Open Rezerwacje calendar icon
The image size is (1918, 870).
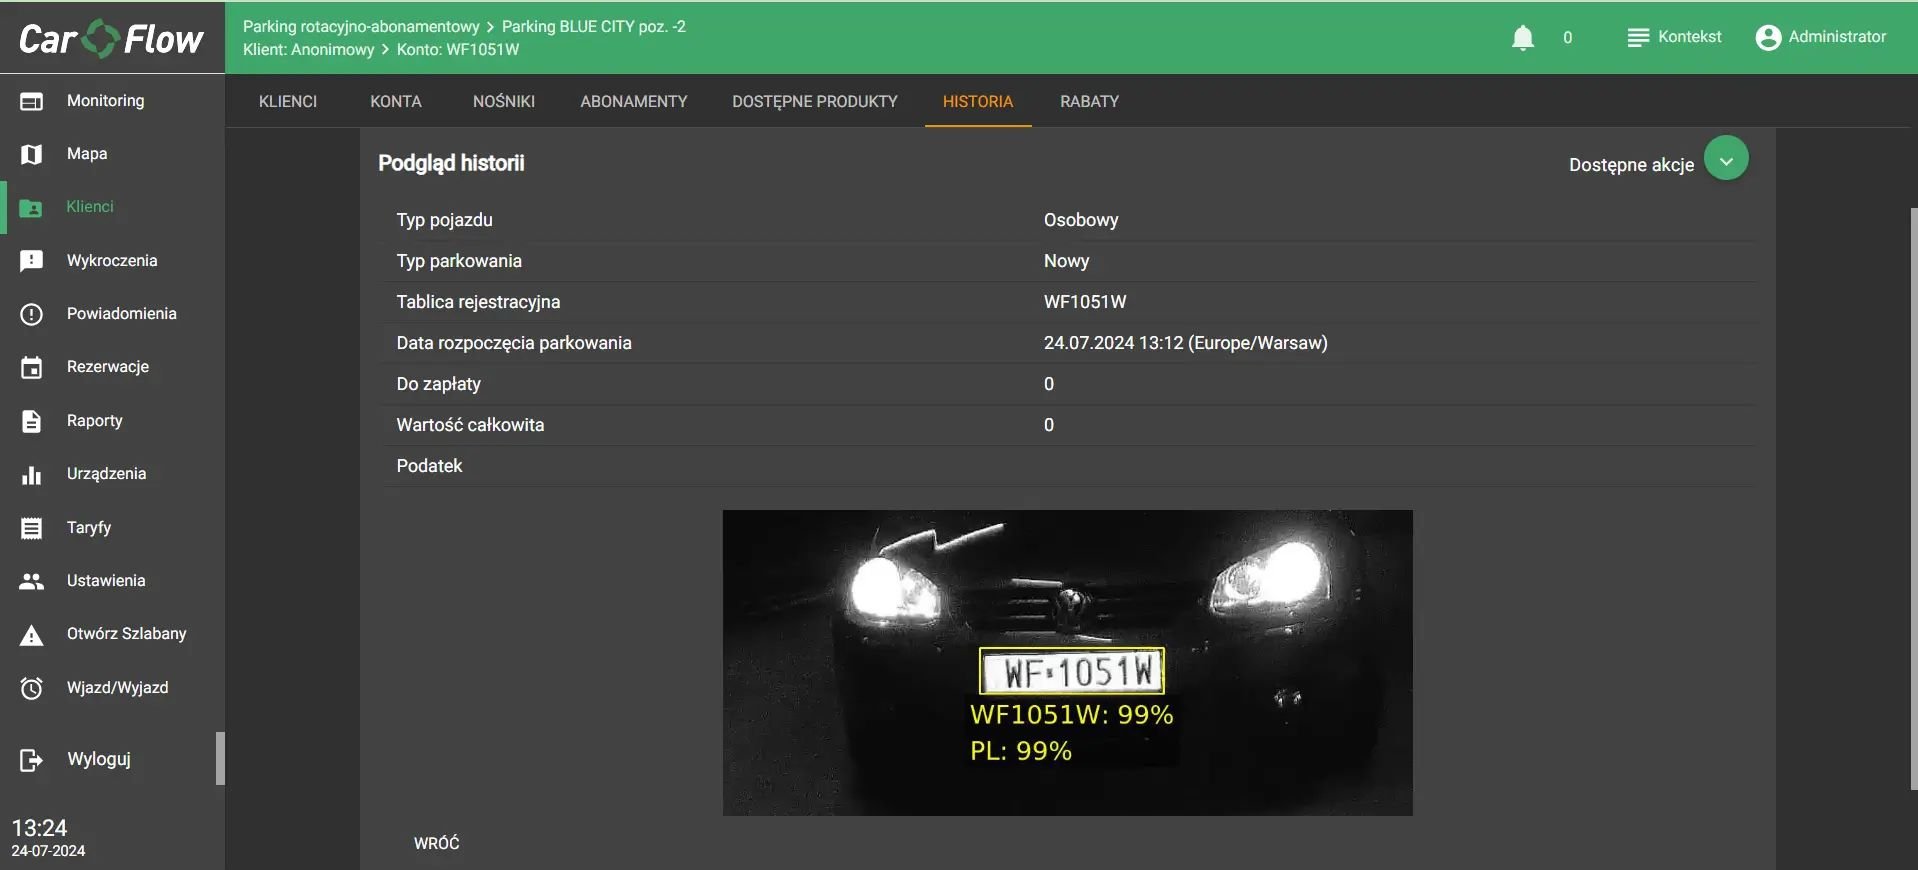pyautogui.click(x=31, y=367)
